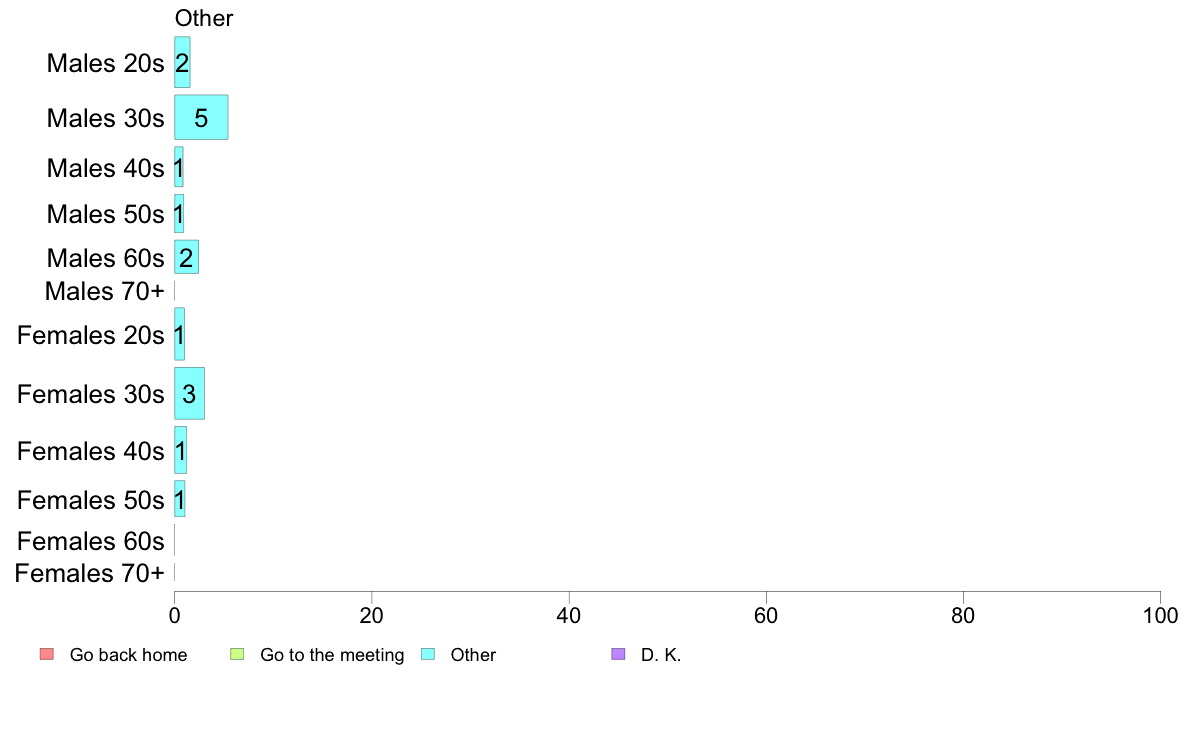This screenshot has height=736, width=1188.
Task: Select the Males 20s bar showing 2
Action: pyautogui.click(x=182, y=62)
